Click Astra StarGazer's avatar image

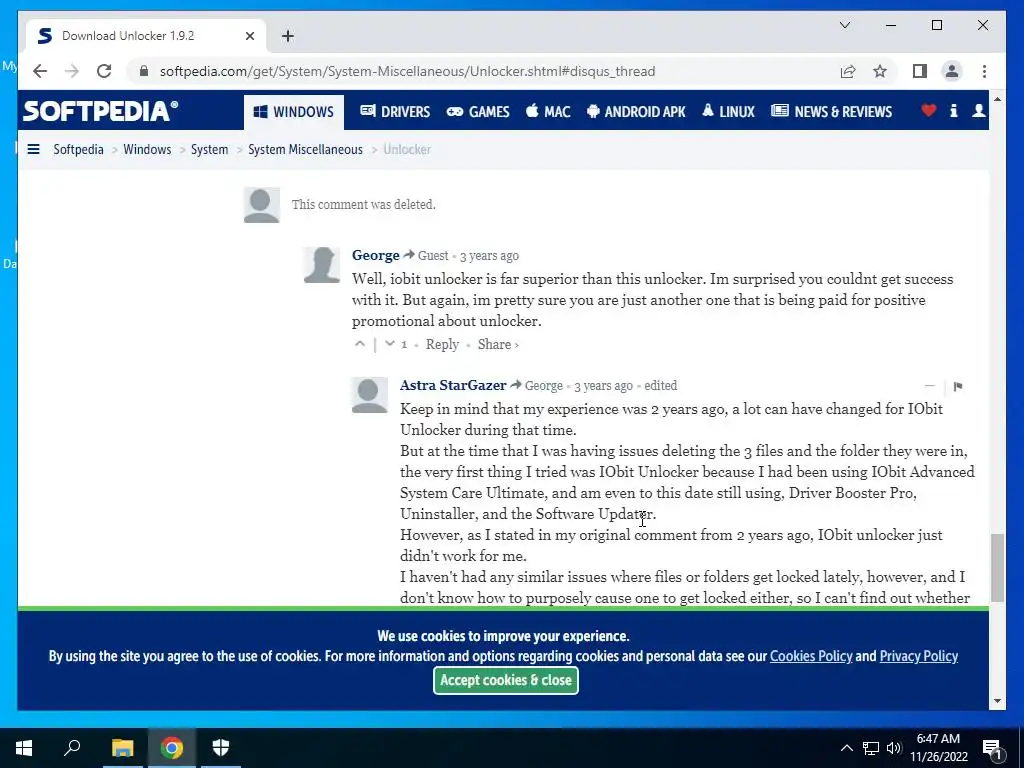370,395
